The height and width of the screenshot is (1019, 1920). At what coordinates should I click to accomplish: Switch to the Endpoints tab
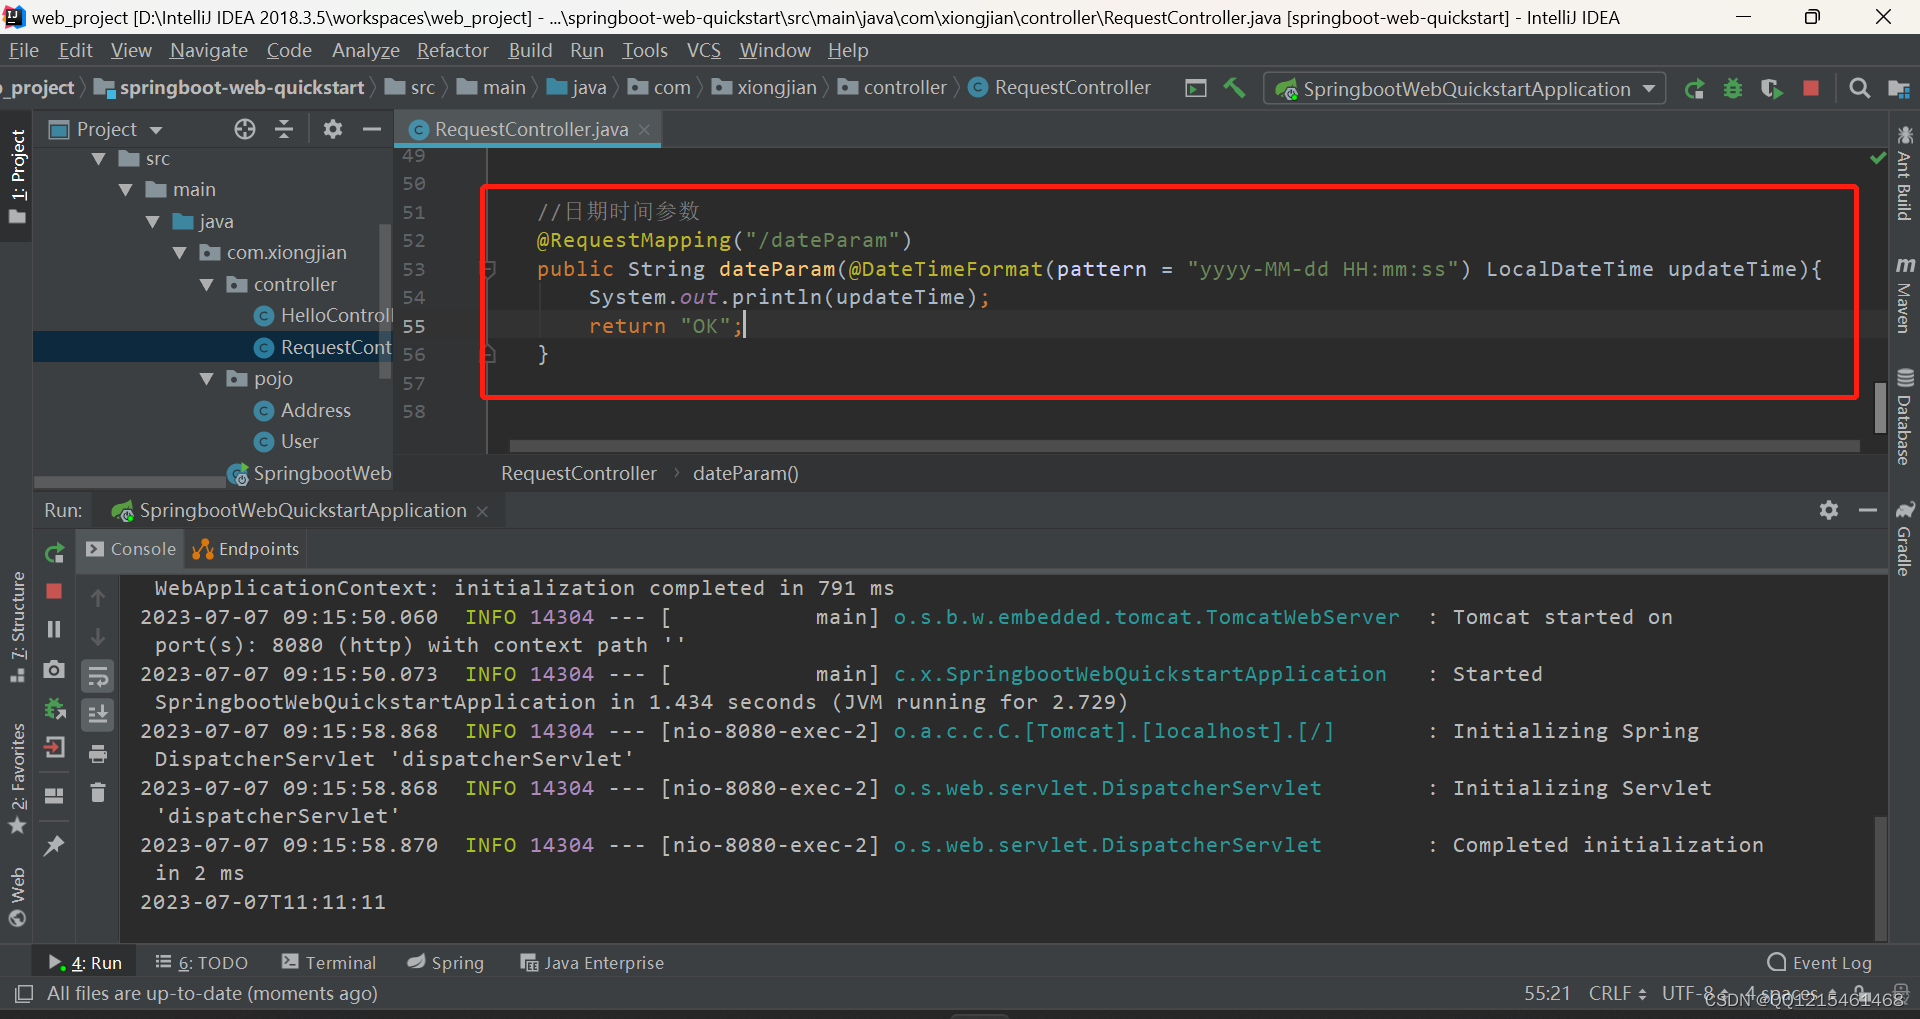click(x=246, y=549)
